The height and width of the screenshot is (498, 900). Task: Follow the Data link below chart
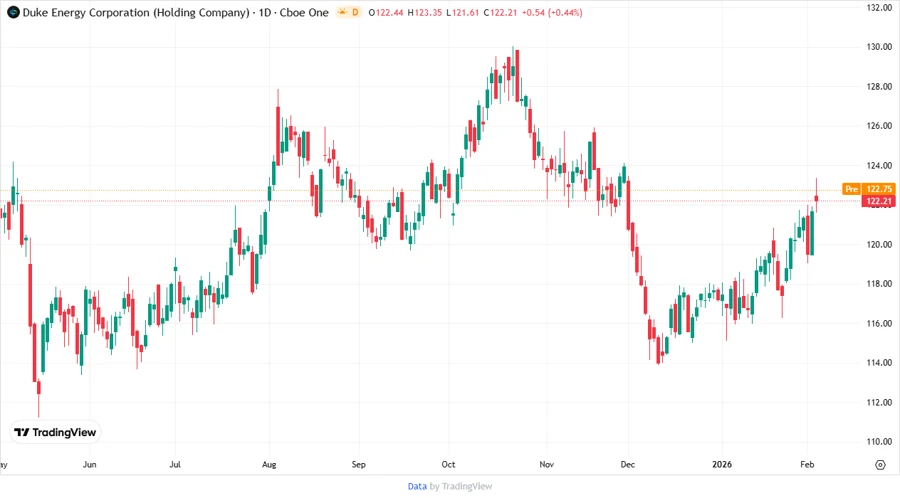coord(417,486)
